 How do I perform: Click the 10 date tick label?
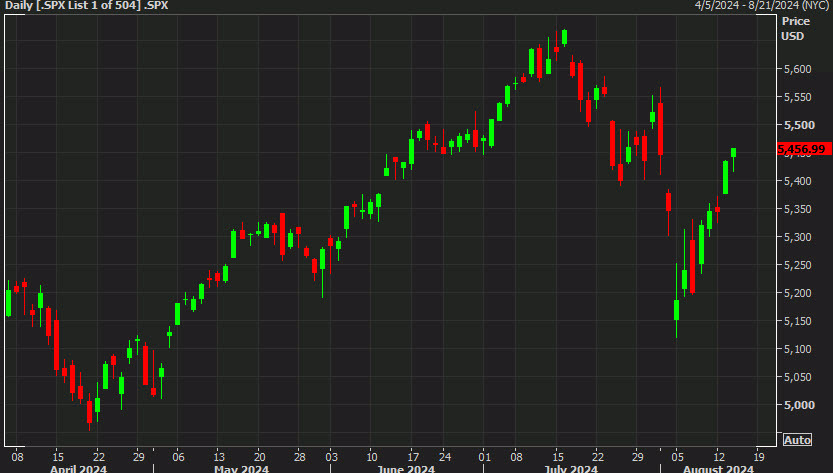tap(372, 457)
